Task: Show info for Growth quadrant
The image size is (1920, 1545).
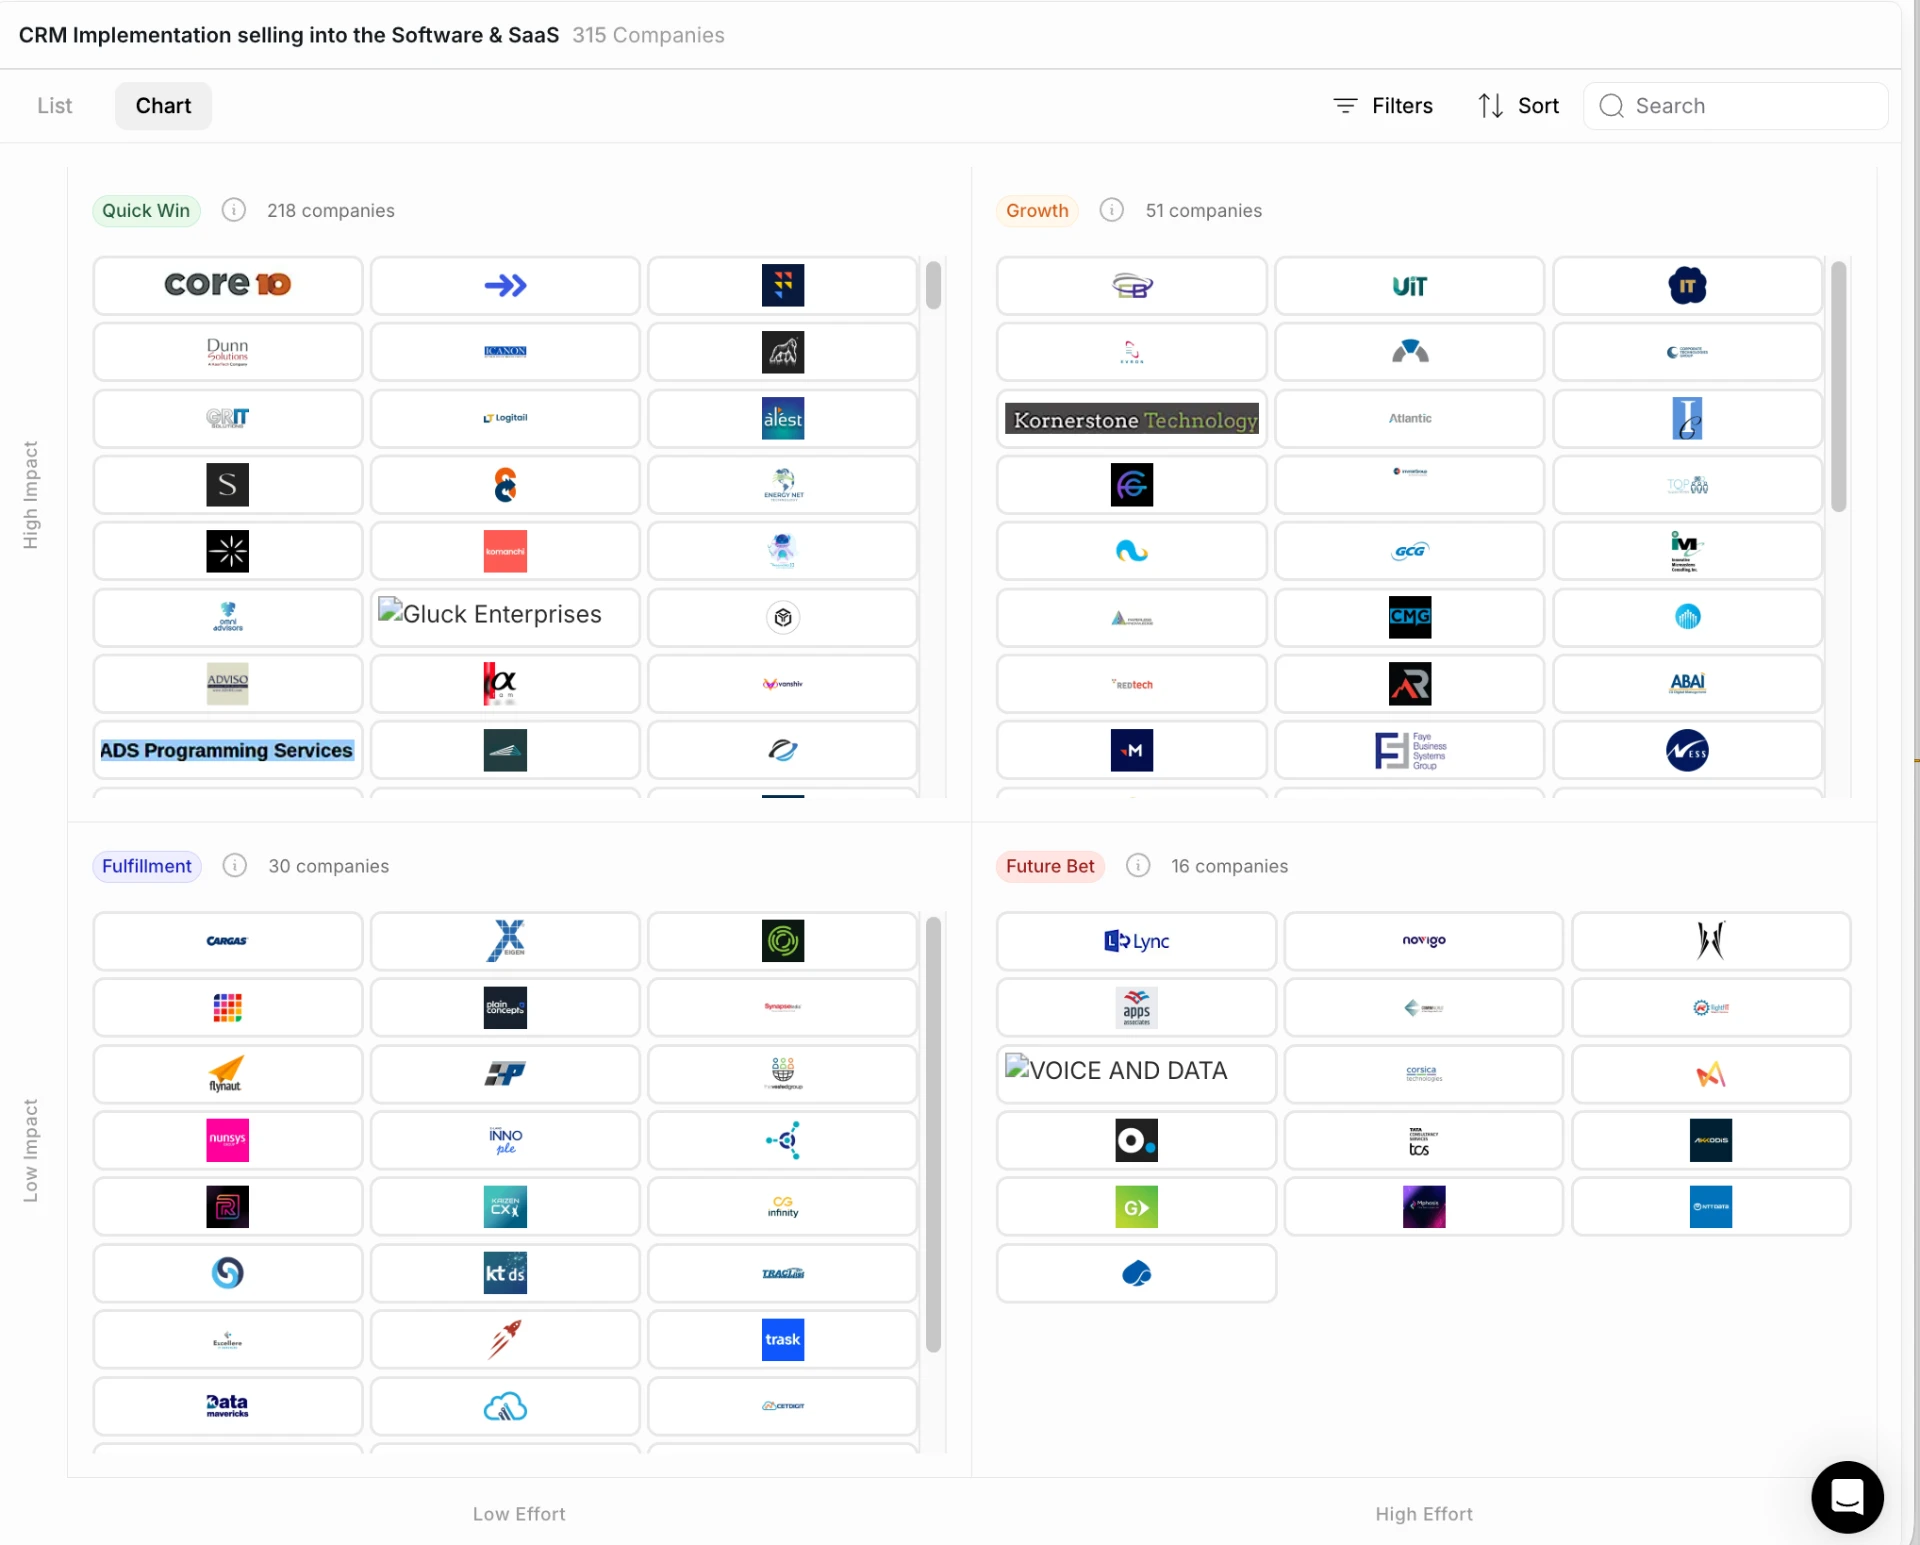Action: click(1112, 210)
